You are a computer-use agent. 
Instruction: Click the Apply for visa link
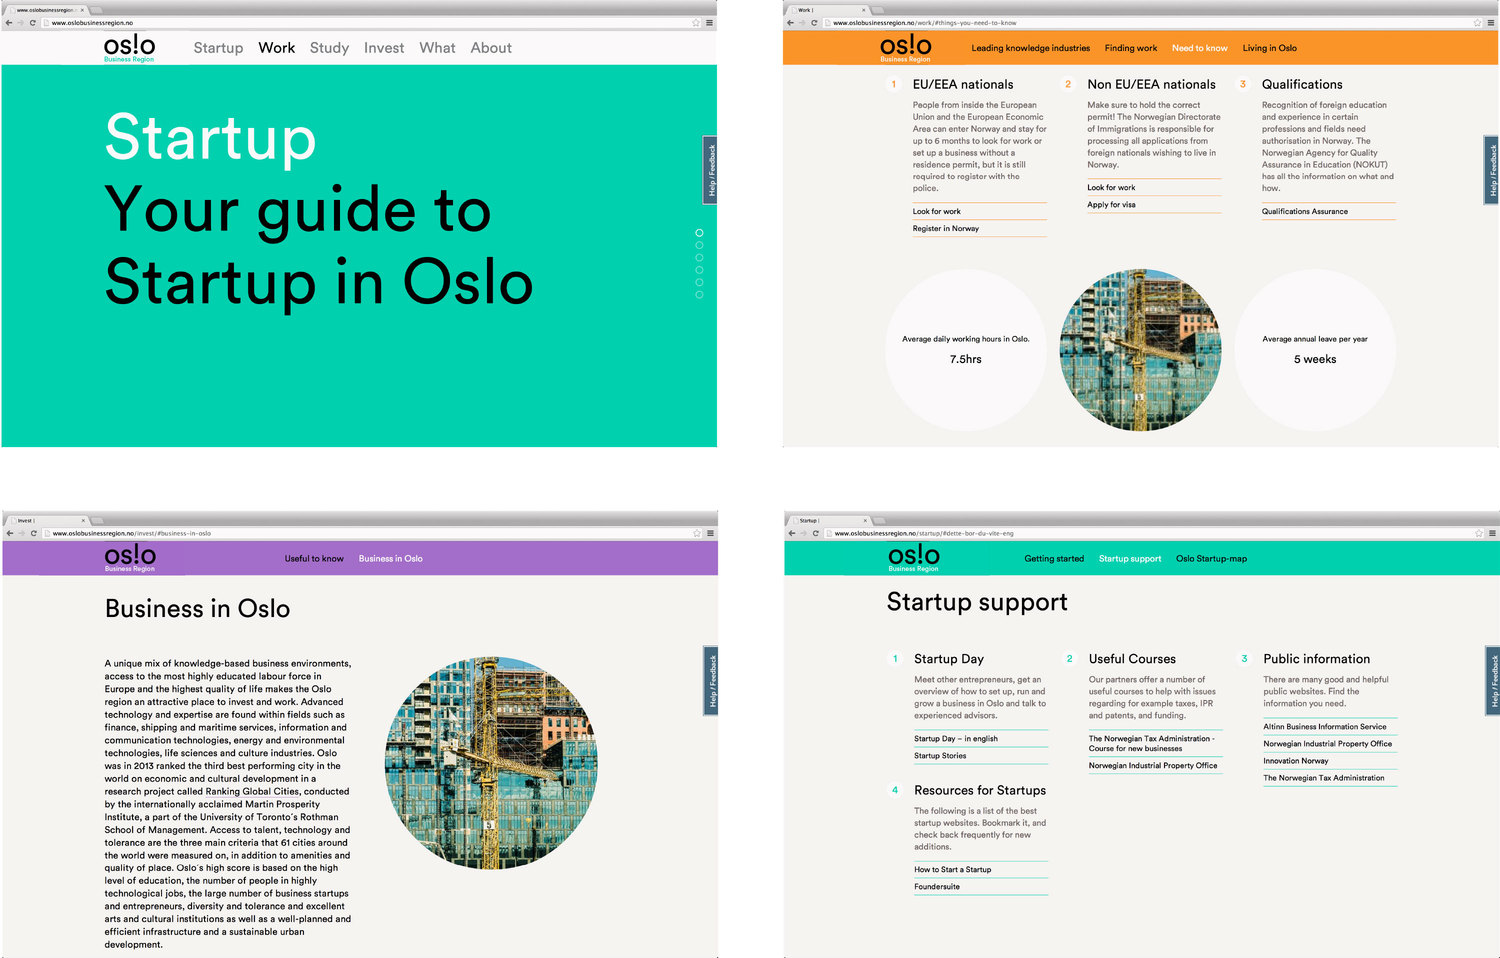[1111, 205]
